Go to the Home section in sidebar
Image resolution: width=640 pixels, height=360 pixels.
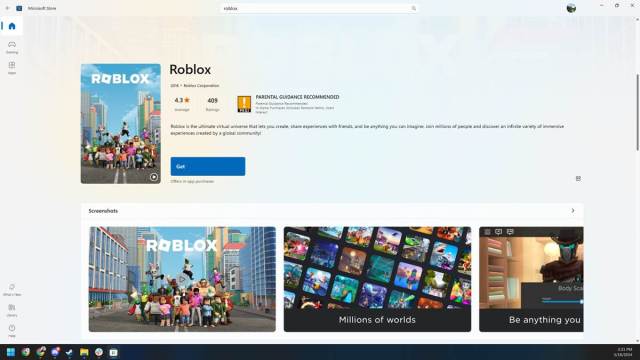click(12, 26)
